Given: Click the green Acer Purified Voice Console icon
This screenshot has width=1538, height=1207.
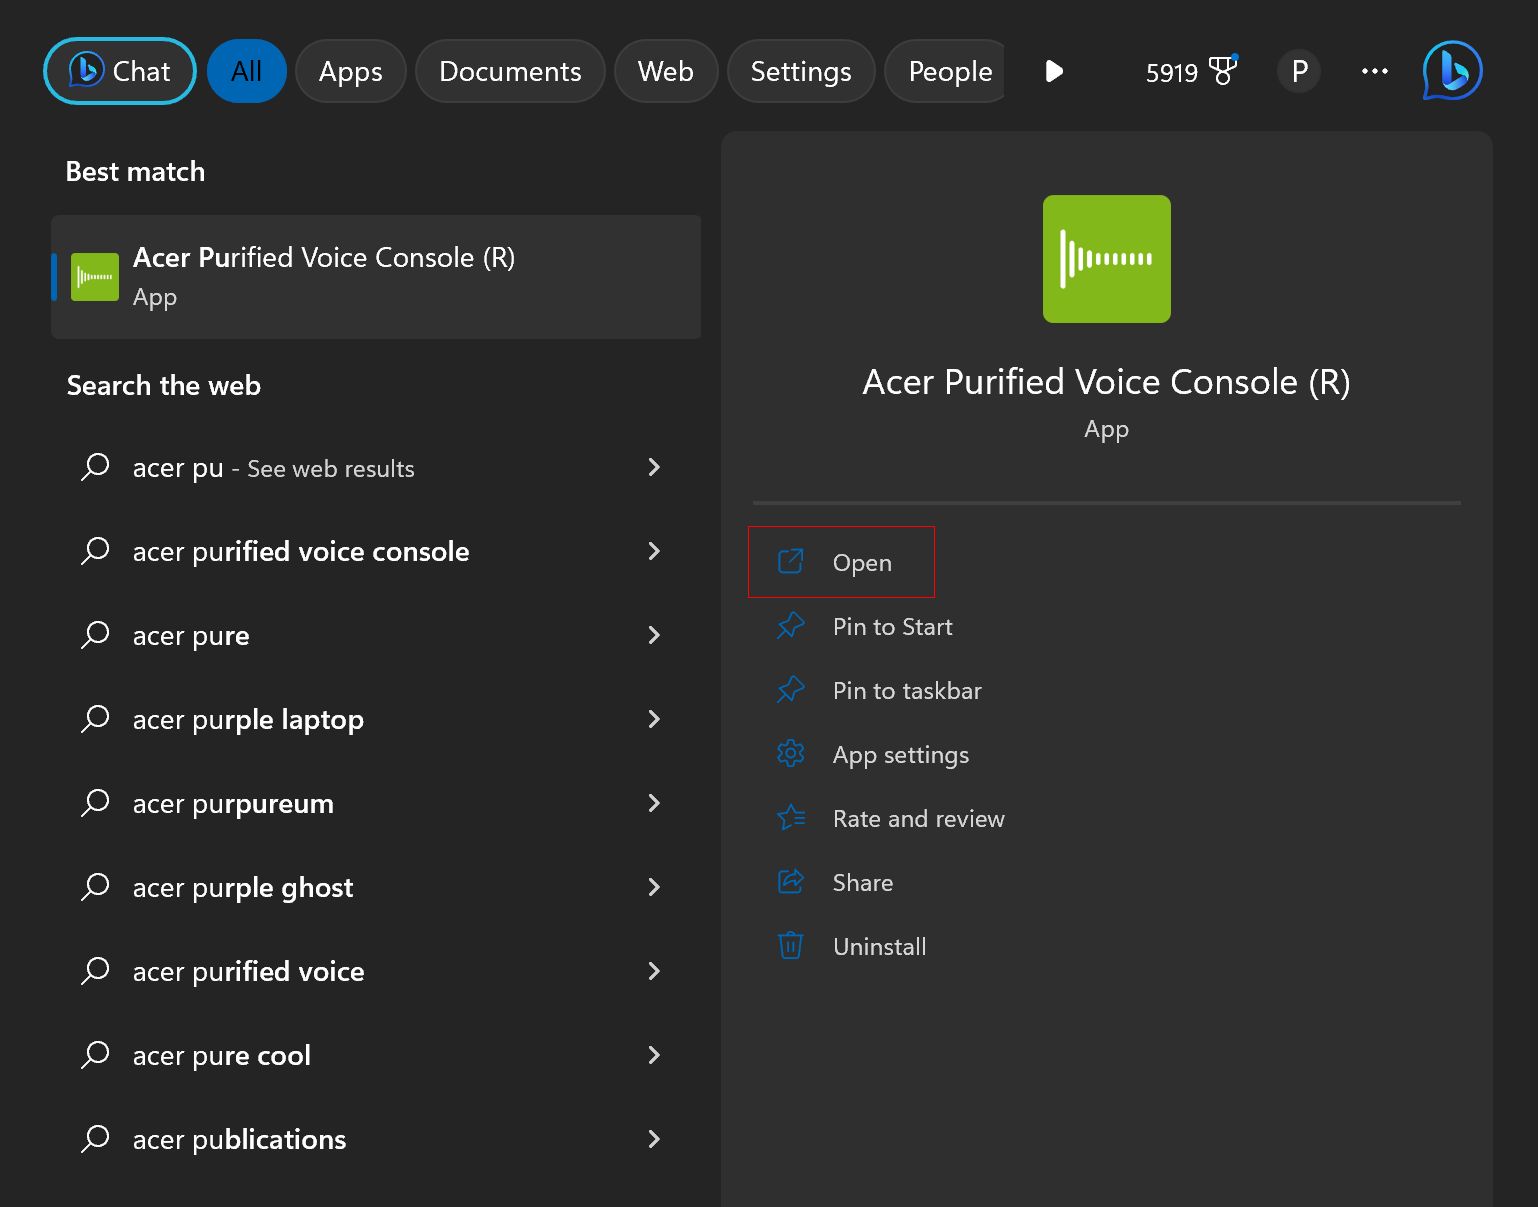Looking at the screenshot, I should tap(1106, 258).
